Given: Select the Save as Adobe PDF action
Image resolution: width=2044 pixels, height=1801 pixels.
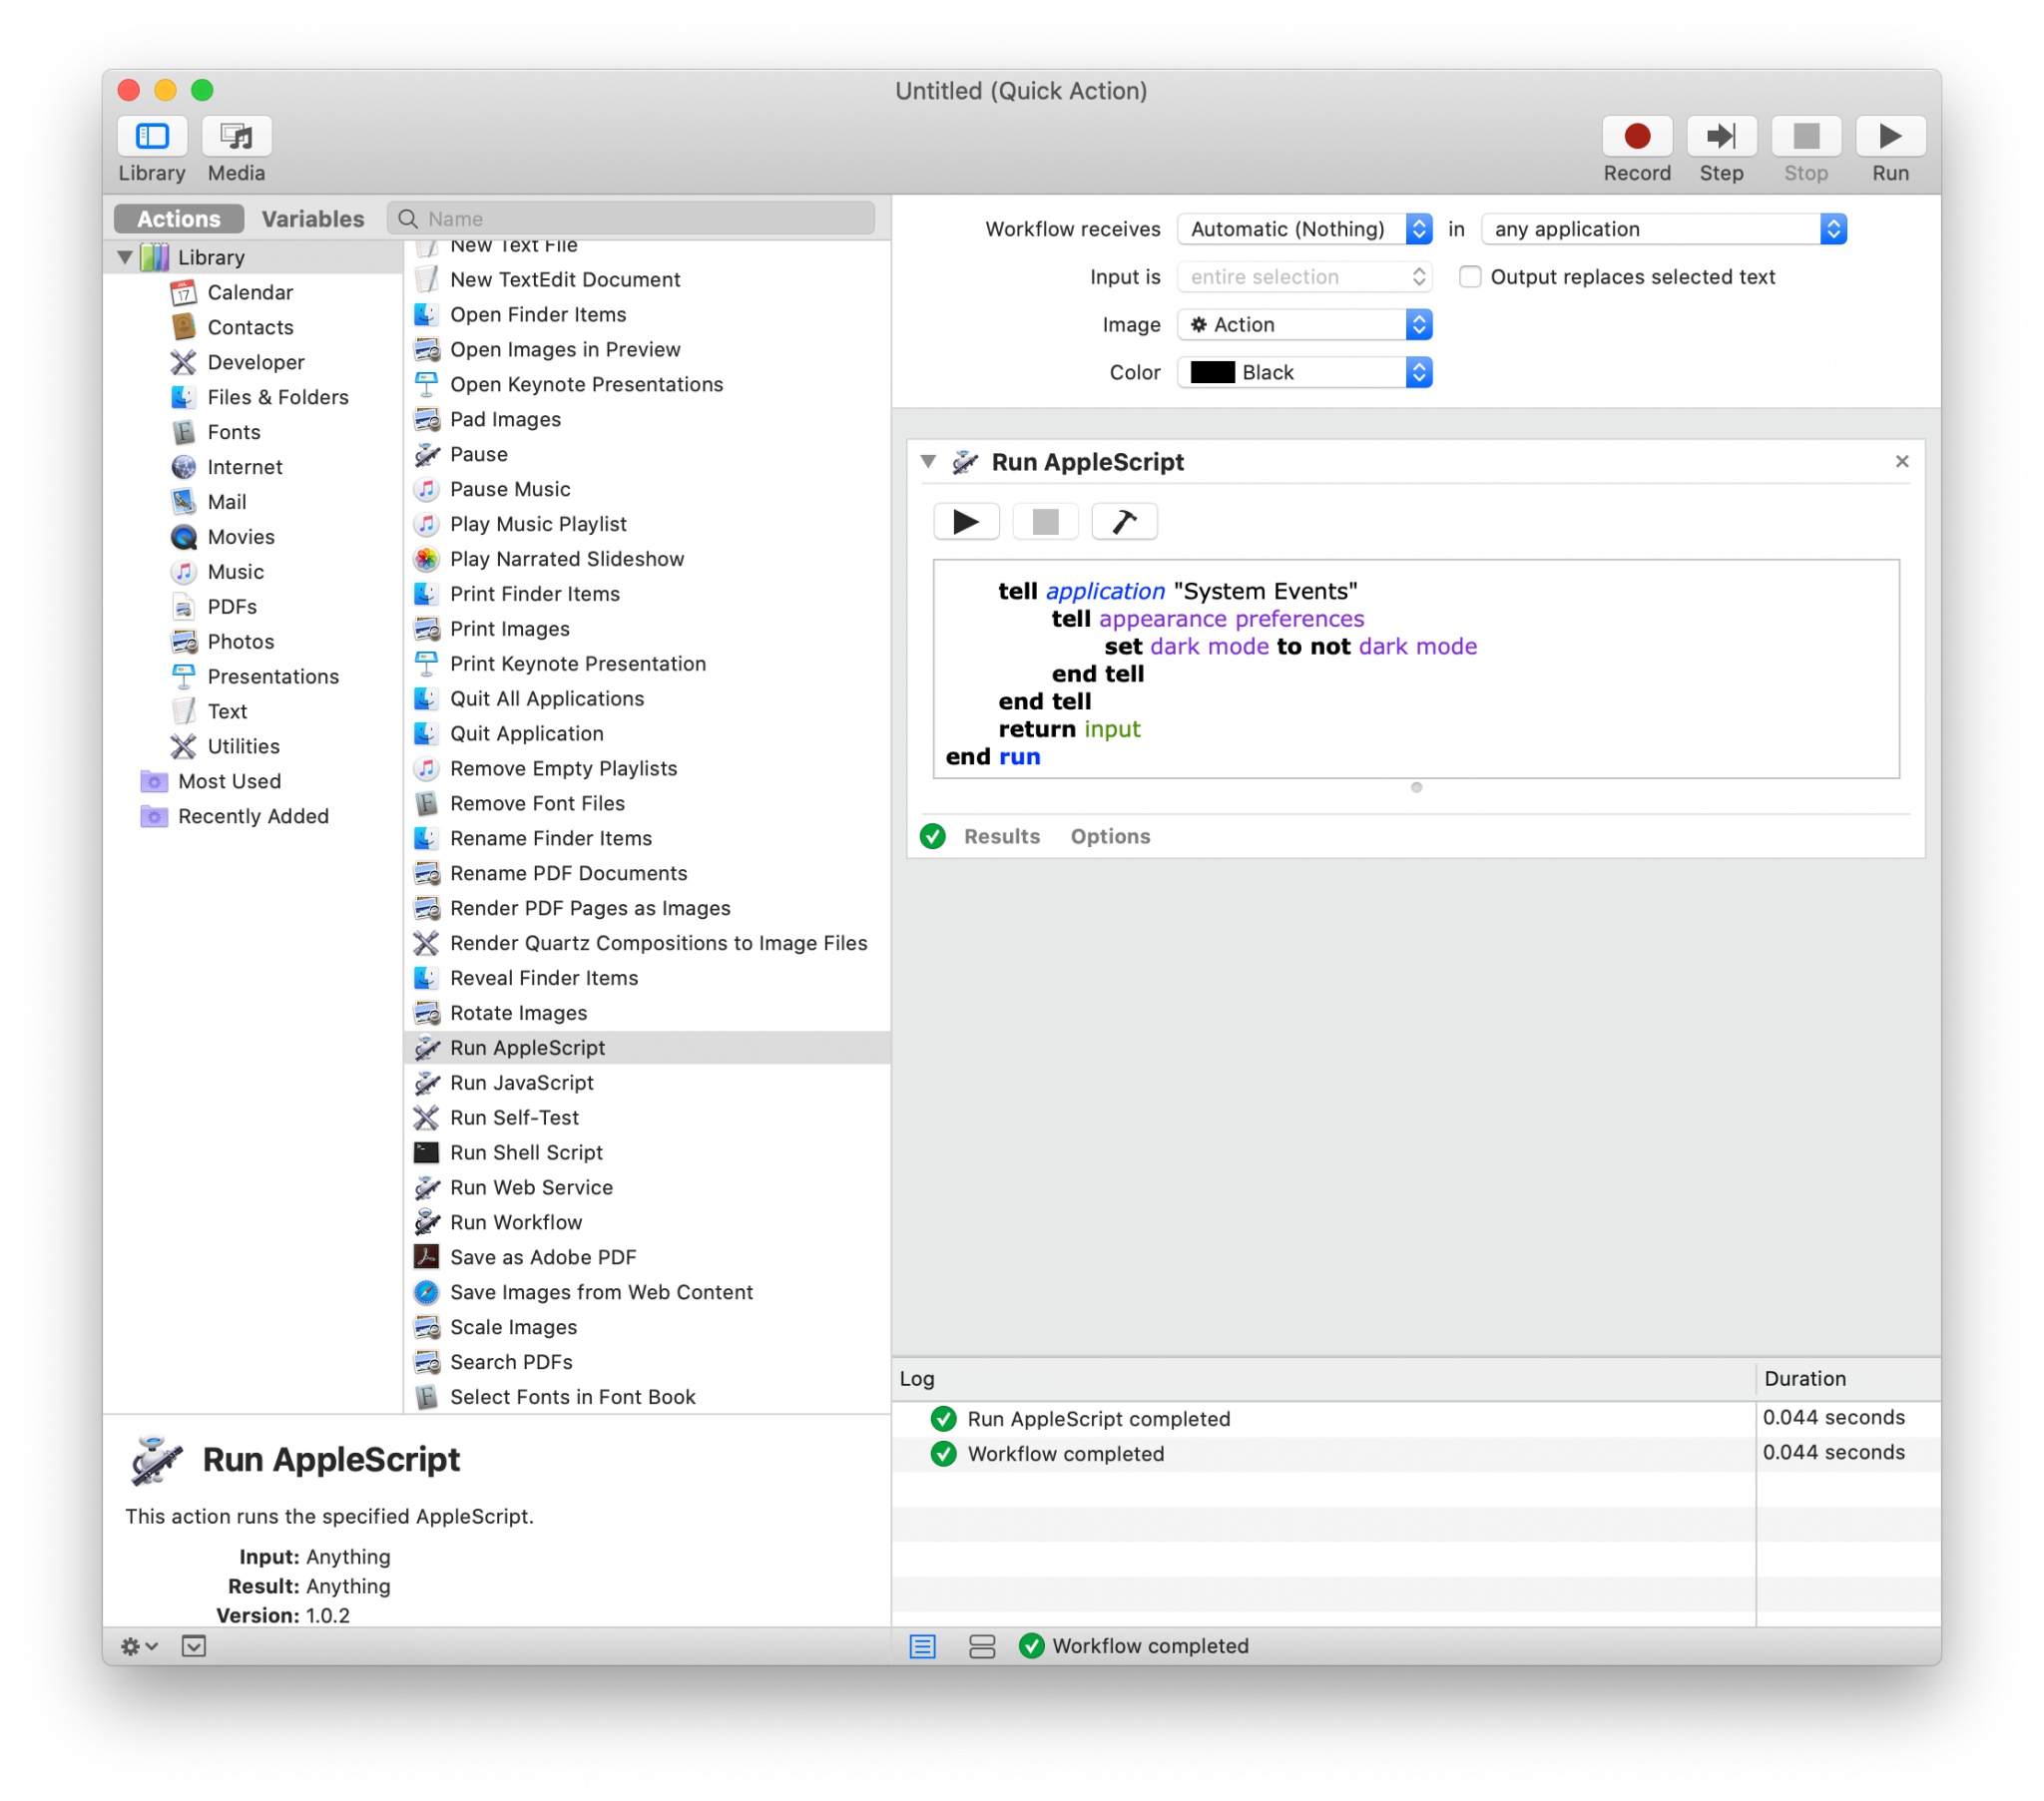Looking at the screenshot, I should (x=647, y=1258).
